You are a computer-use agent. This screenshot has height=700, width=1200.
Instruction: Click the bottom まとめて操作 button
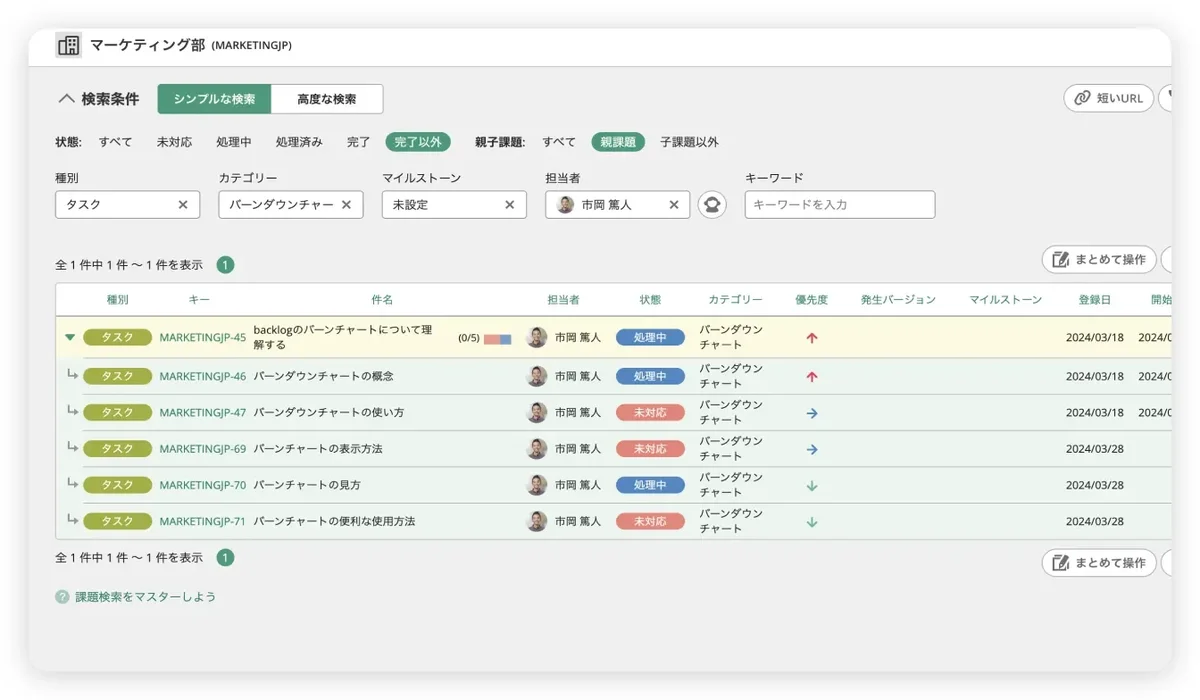click(1099, 563)
